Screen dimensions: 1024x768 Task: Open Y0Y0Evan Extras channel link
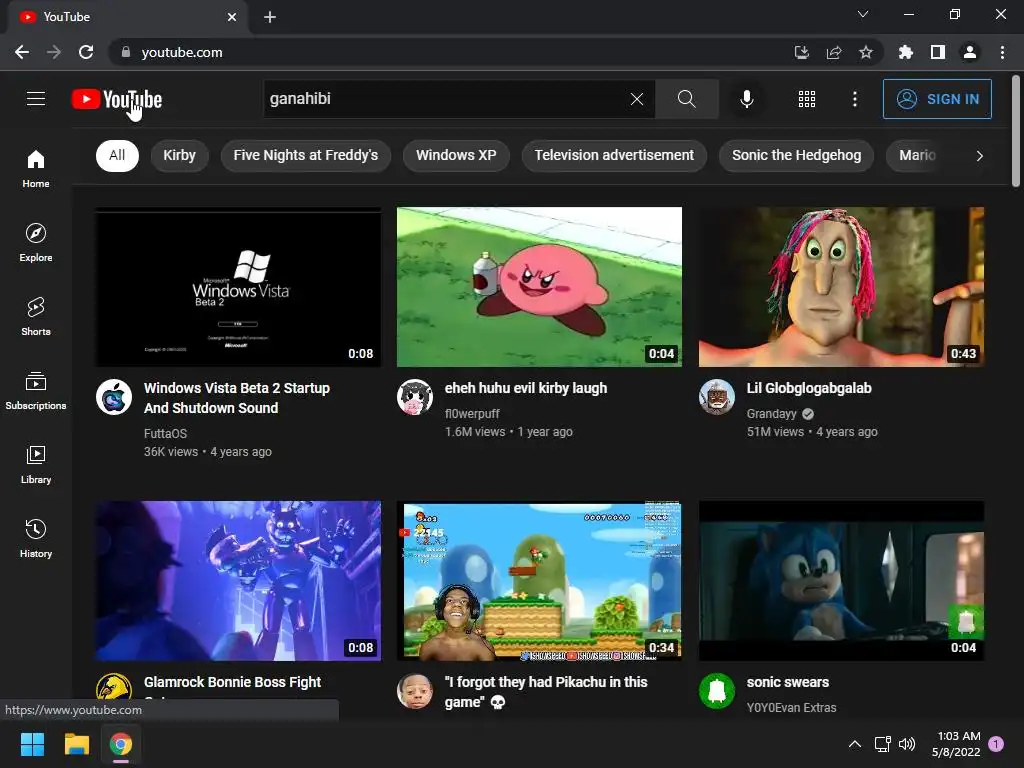[x=792, y=707]
